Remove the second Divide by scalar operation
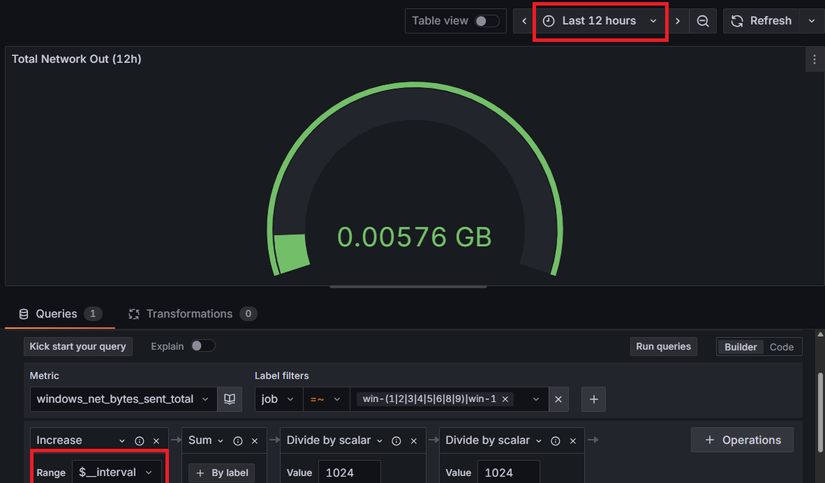The height and width of the screenshot is (483, 825). coord(572,441)
